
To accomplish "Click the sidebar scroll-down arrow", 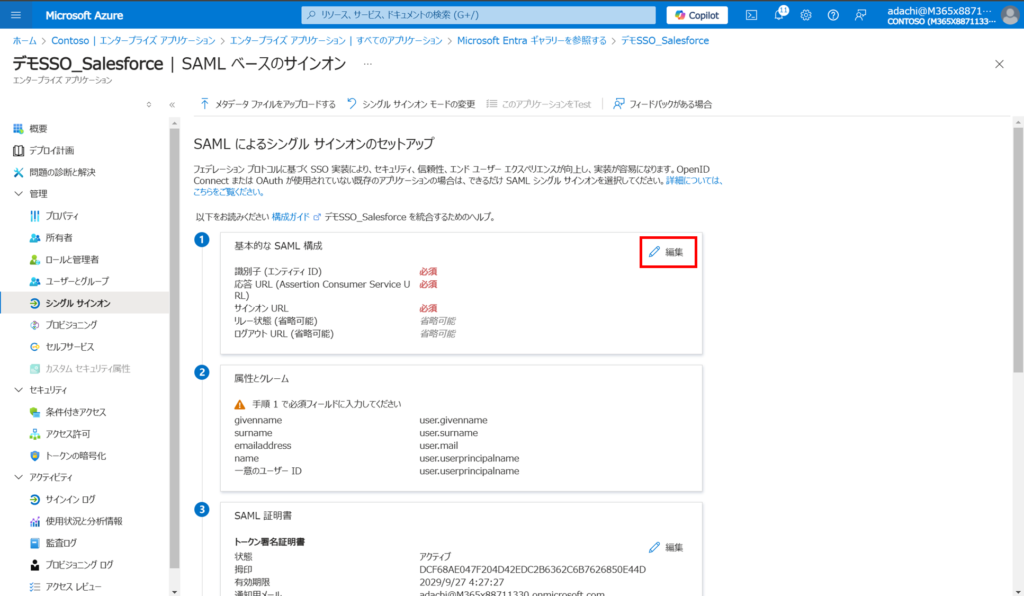I will [174, 591].
